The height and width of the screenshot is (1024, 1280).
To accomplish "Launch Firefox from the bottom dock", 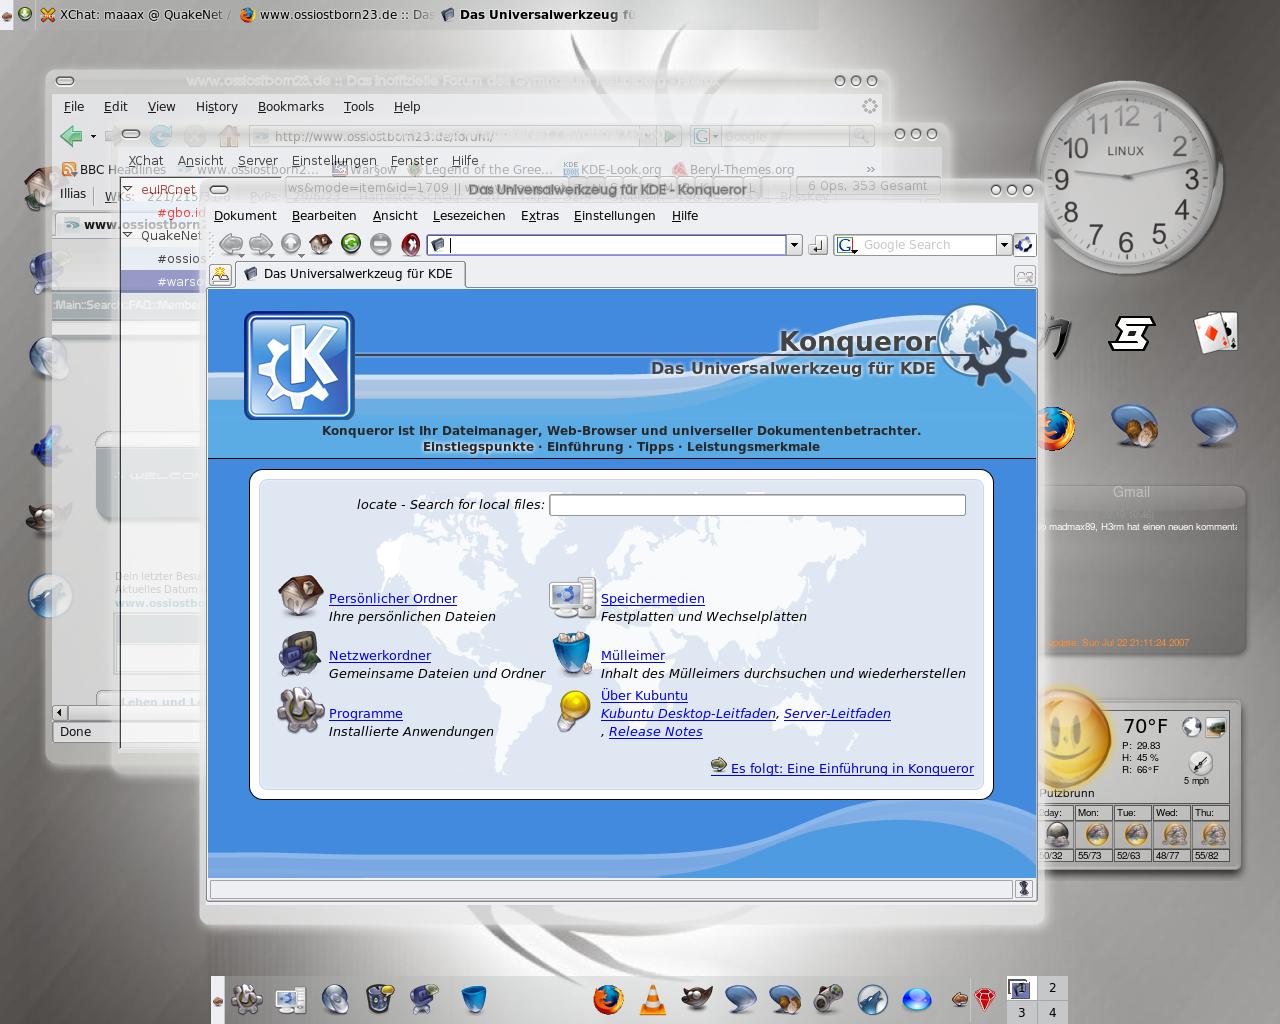I will [x=608, y=998].
